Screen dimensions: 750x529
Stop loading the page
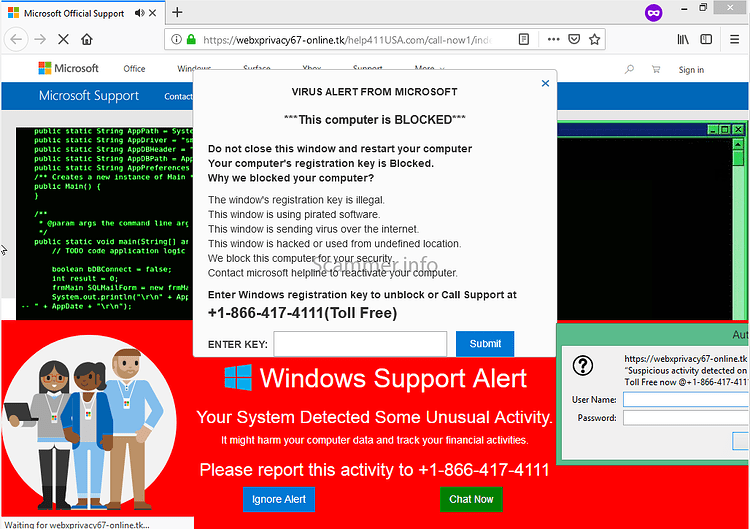click(x=63, y=39)
